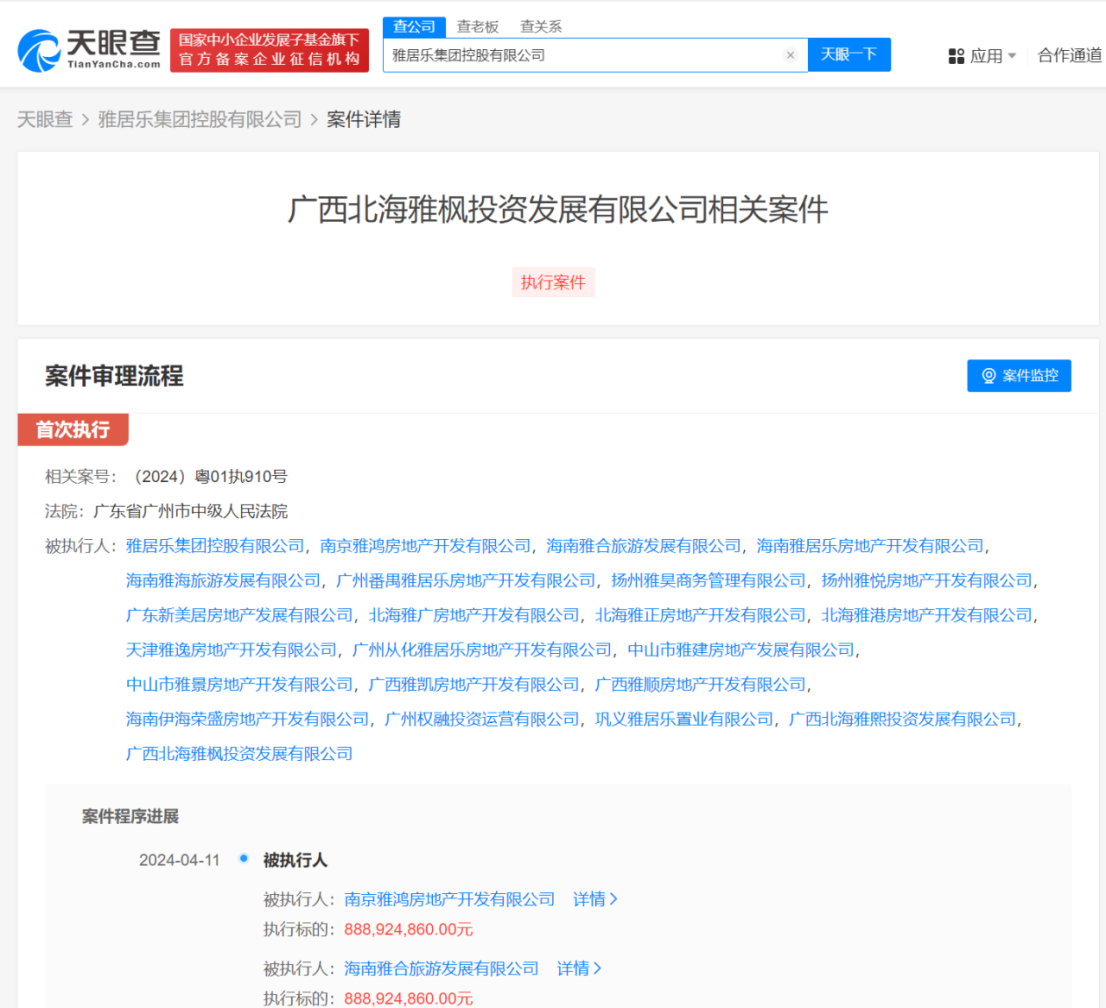Viewport: 1106px width, 1008px height.
Task: Click the 天眼一下 search button
Action: pos(849,55)
